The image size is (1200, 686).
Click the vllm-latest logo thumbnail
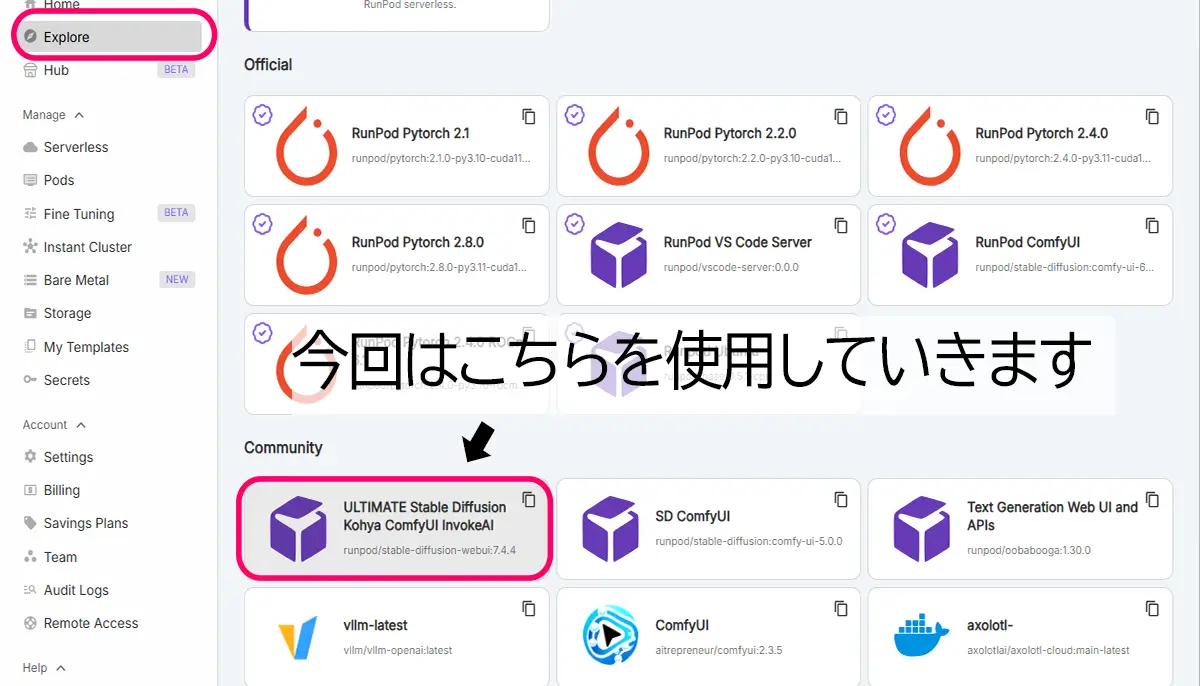point(299,637)
